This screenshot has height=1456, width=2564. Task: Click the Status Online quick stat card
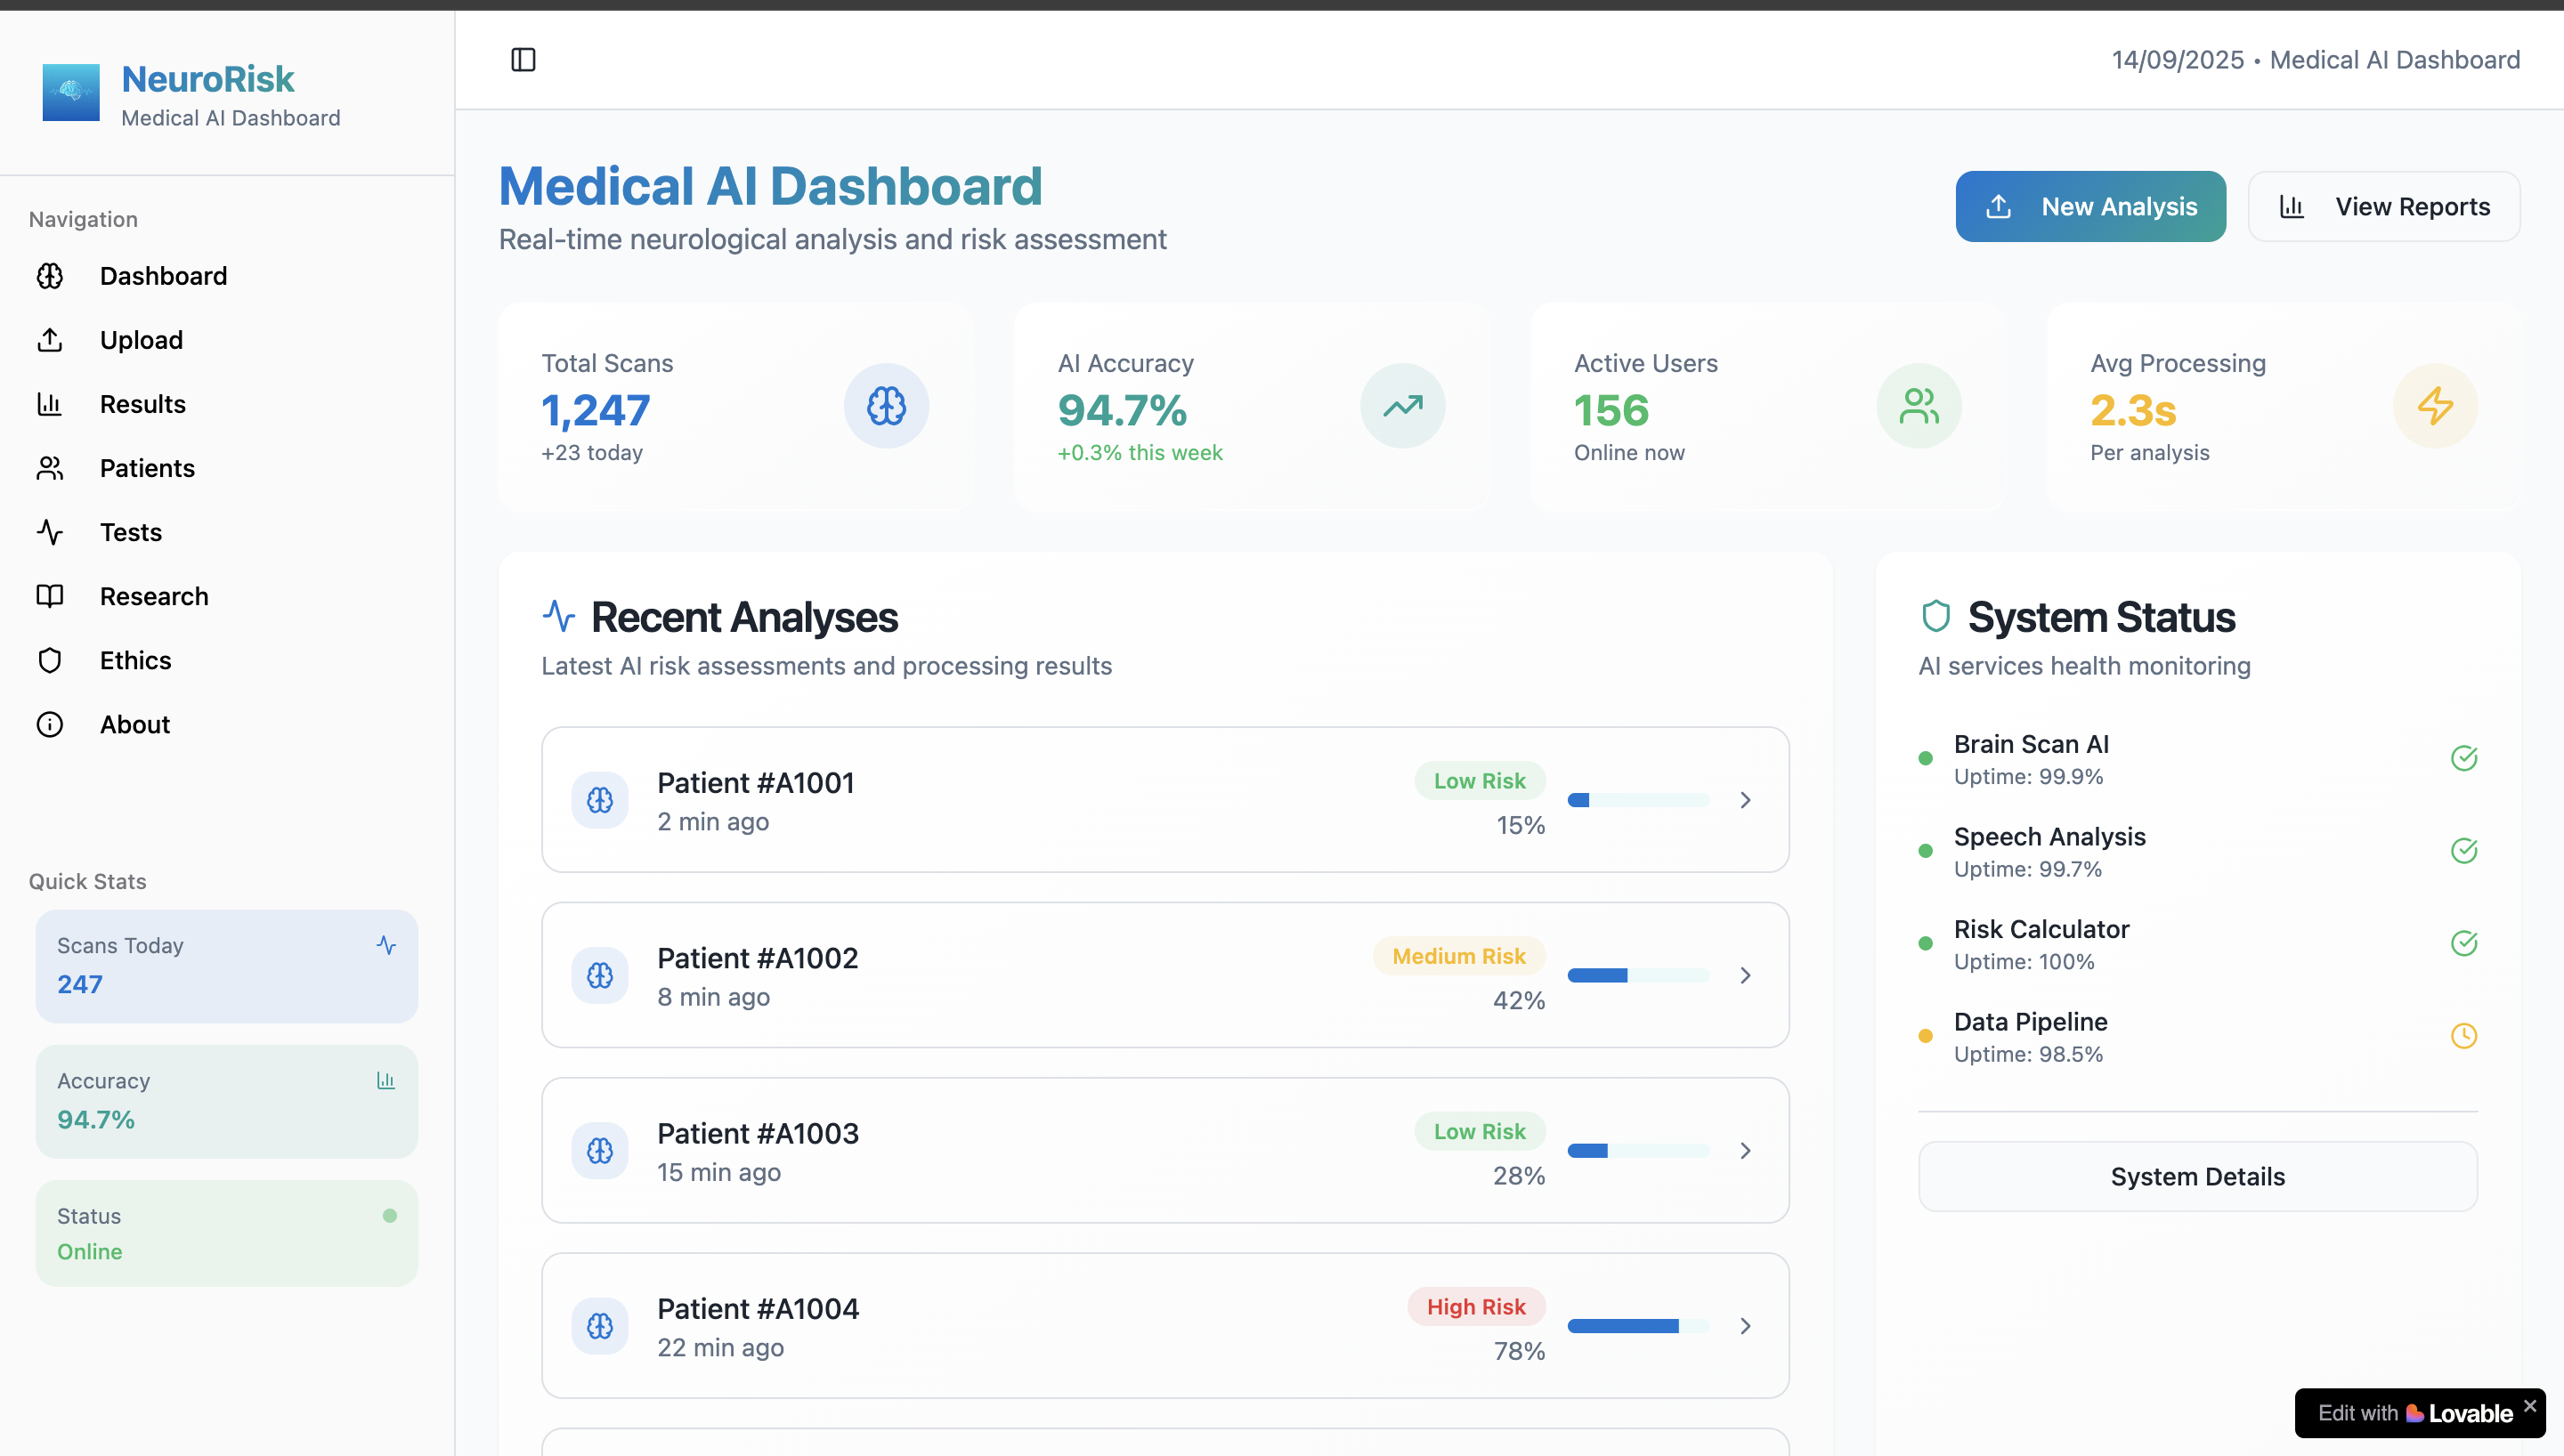(226, 1233)
